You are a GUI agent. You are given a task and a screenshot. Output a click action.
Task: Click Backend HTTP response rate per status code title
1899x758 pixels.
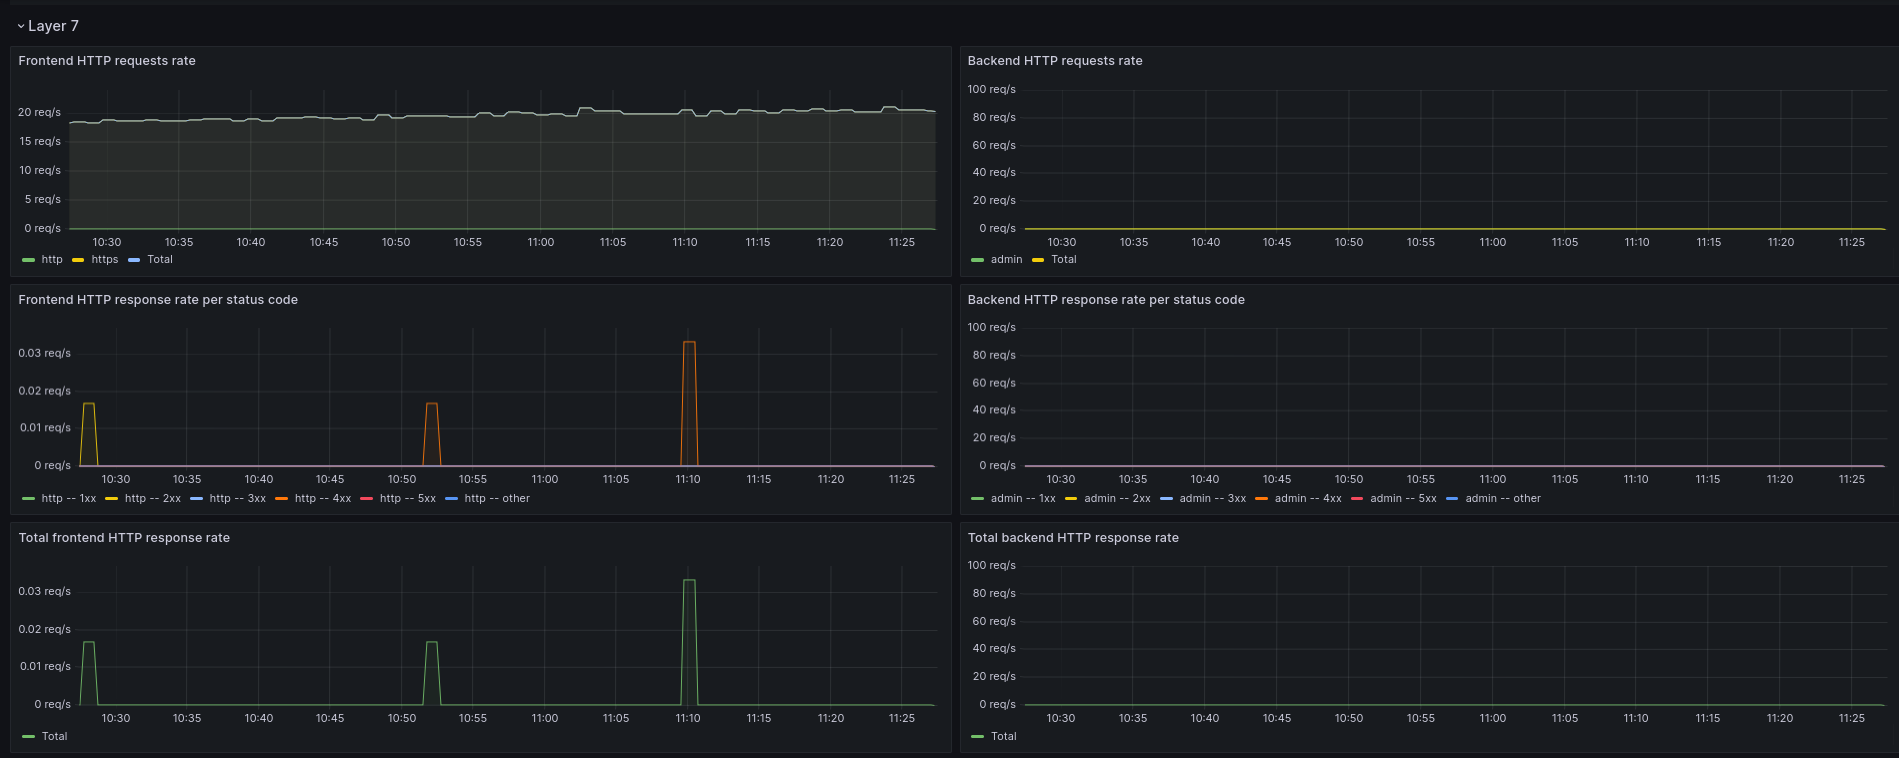(1105, 300)
